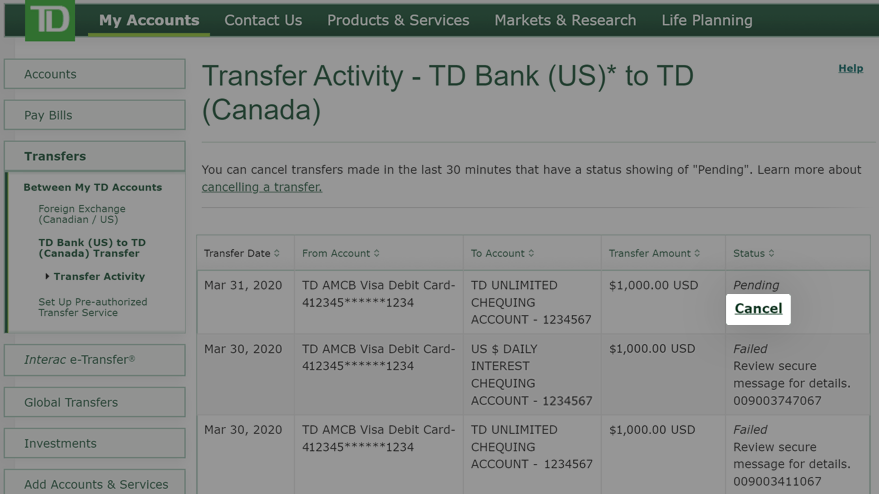Open the Help link
This screenshot has width=879, height=494.
(850, 68)
